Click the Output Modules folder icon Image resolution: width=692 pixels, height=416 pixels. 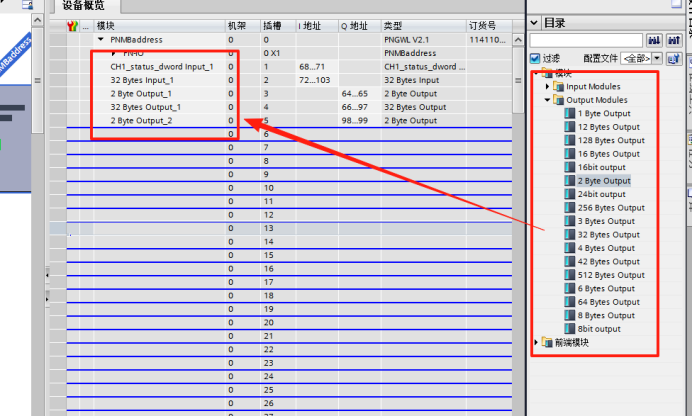pos(558,100)
